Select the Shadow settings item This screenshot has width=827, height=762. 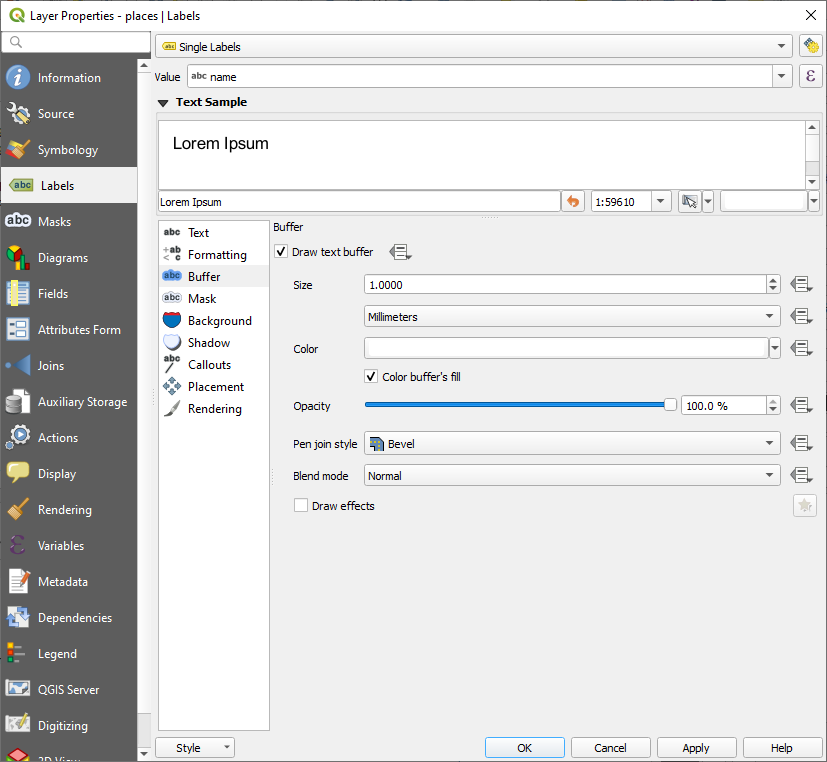pos(208,343)
